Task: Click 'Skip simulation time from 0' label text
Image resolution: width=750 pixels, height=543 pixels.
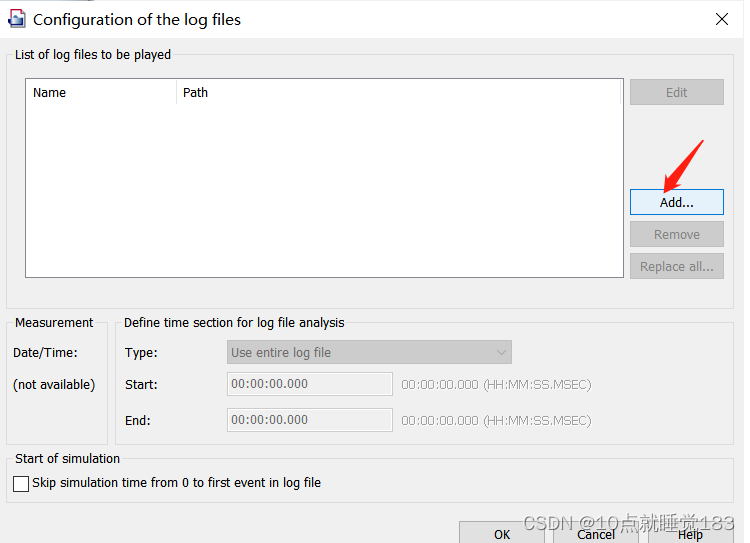Action: (110, 482)
